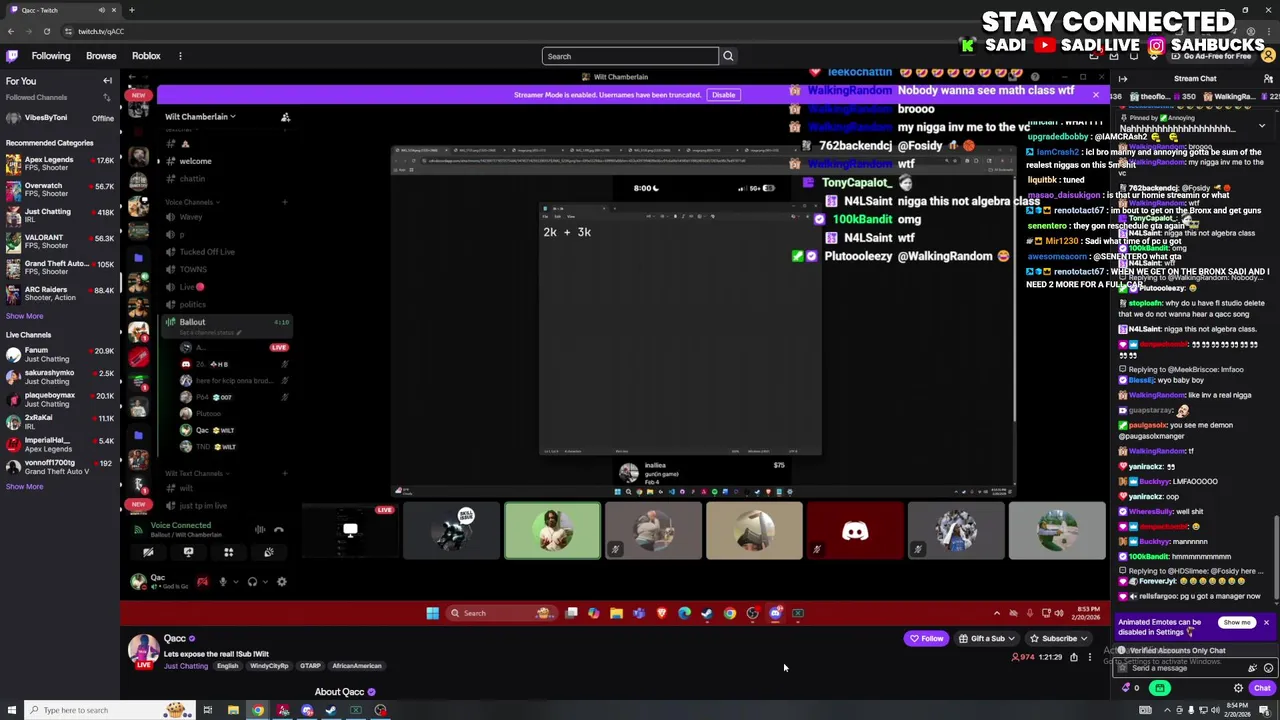
Task: Open Discord soundboard button
Action: (268, 552)
